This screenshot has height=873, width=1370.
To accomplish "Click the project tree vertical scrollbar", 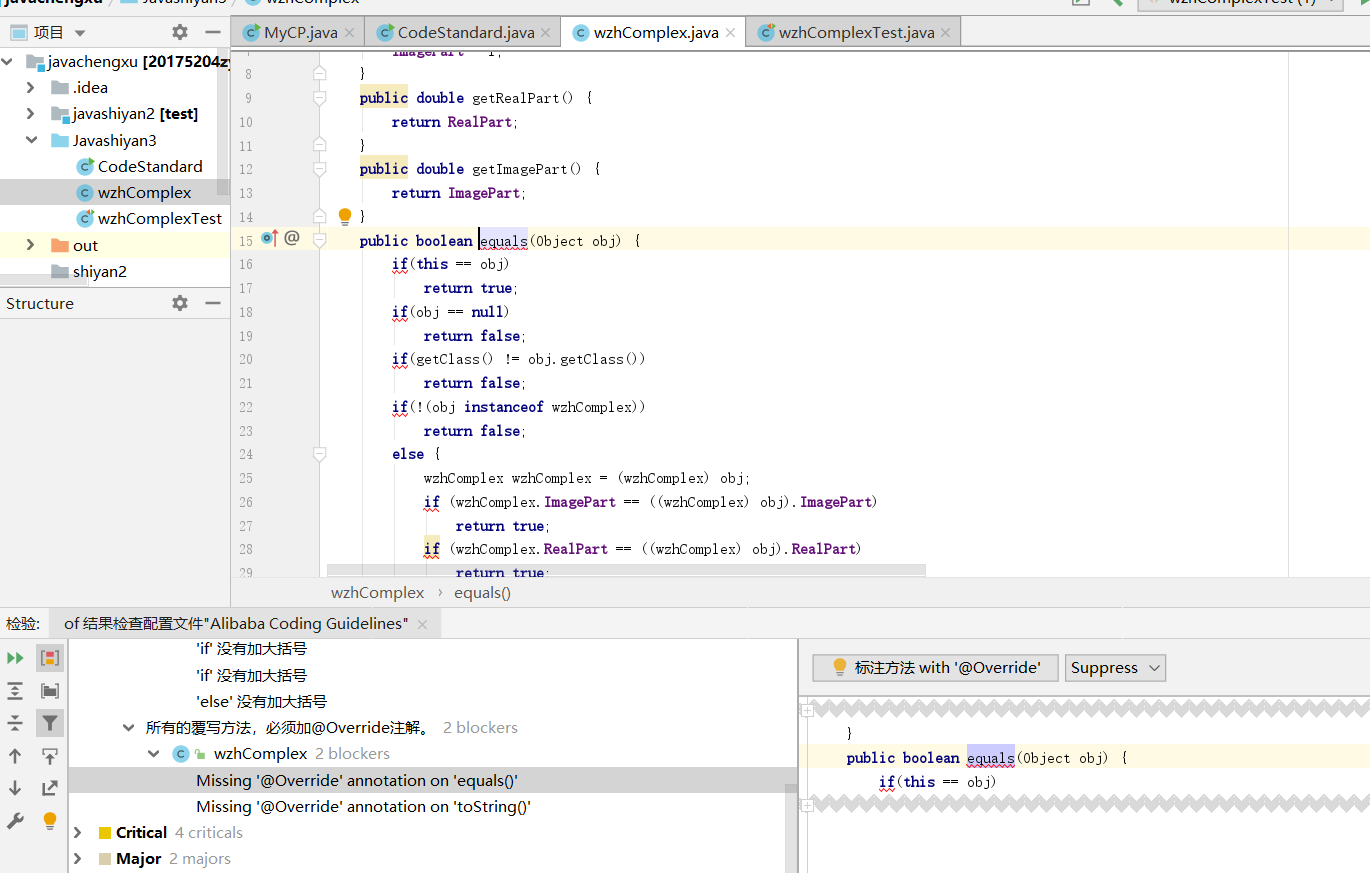I will pyautogui.click(x=223, y=120).
